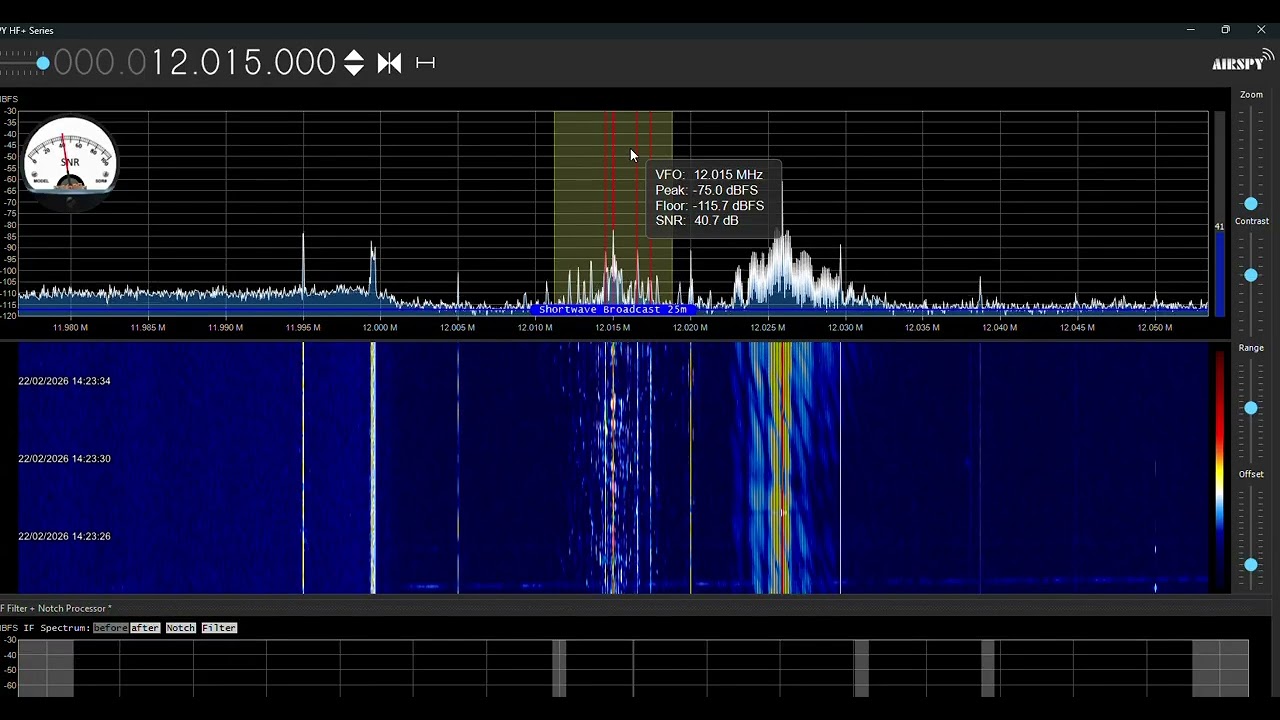Click the IF Filter + Notch Processor panel title
Screen dimensions: 1280x720
[56, 608]
